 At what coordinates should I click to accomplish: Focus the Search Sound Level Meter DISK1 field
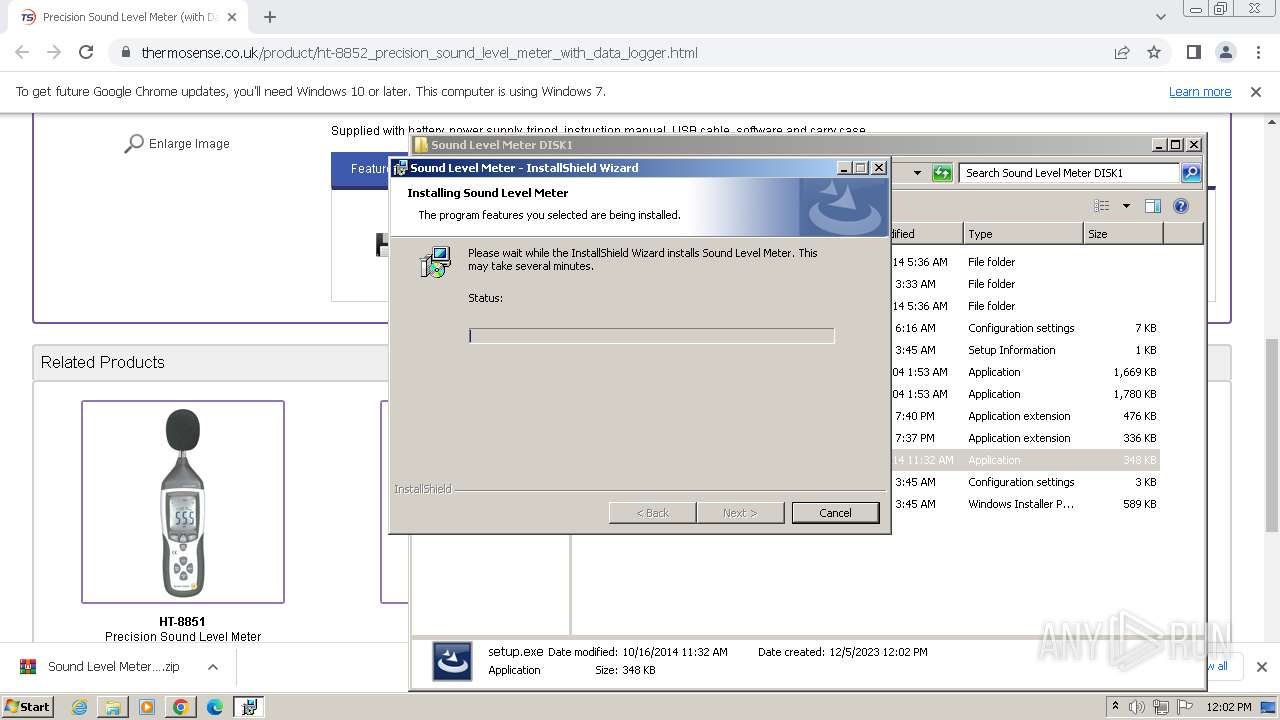coord(1070,173)
